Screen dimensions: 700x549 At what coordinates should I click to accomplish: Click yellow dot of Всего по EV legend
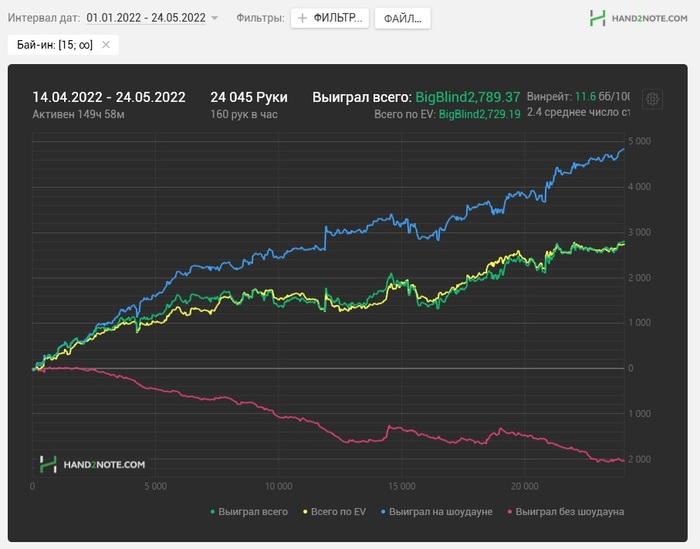coord(305,512)
